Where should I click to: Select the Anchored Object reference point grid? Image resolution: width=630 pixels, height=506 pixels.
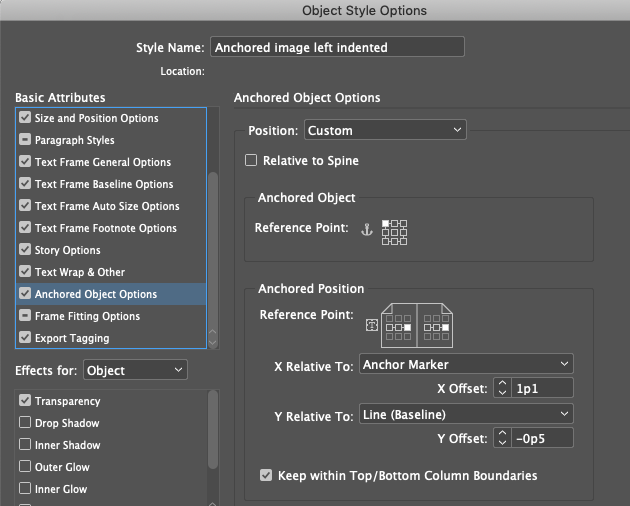click(x=394, y=232)
